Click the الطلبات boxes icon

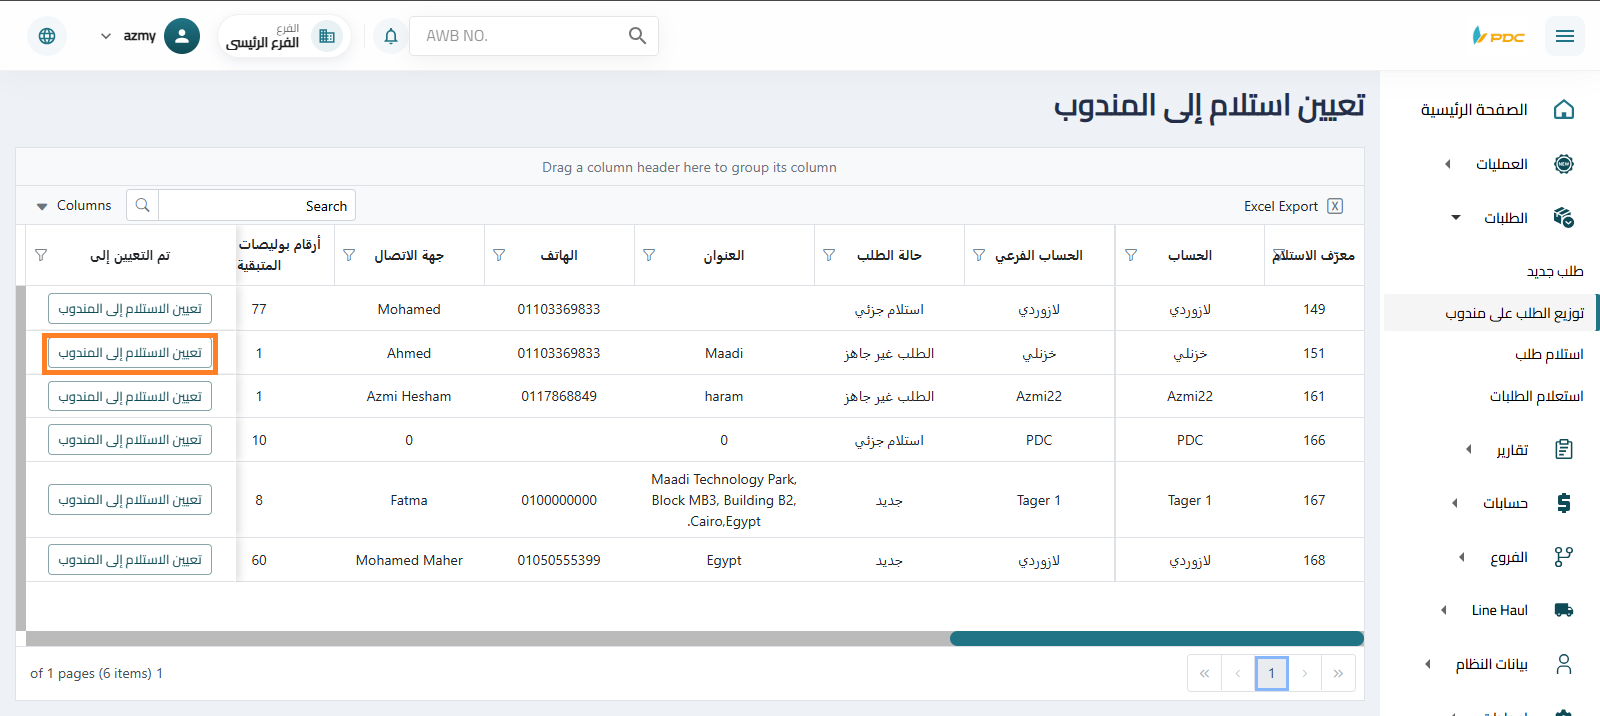pos(1564,217)
